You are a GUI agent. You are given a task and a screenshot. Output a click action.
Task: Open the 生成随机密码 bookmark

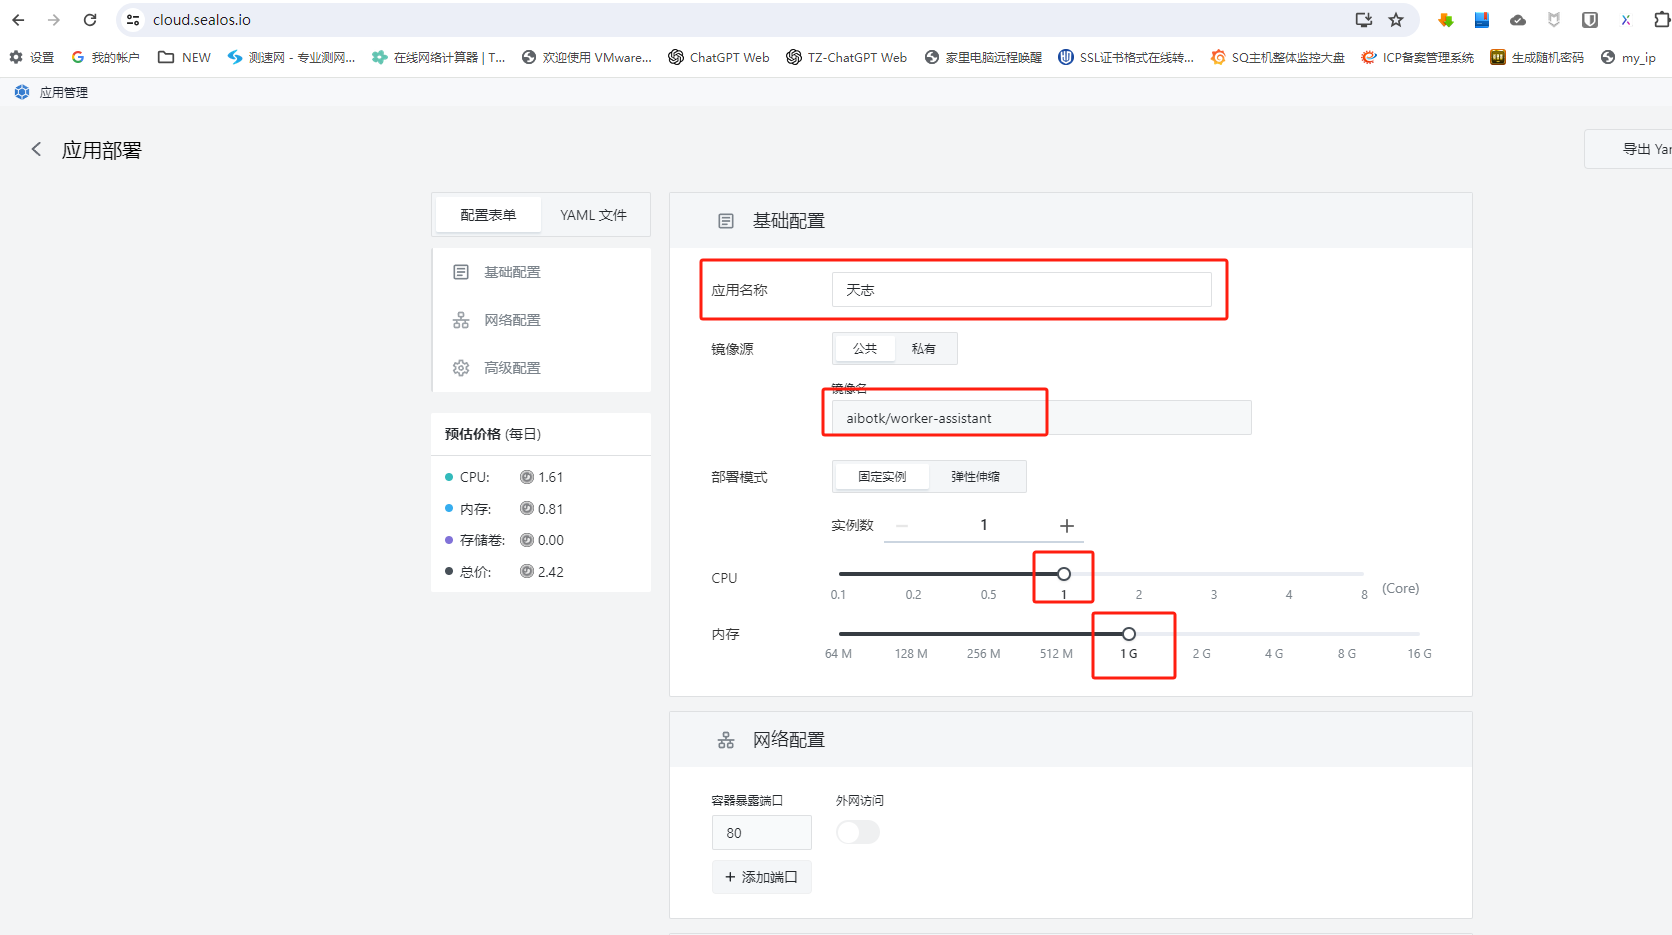click(x=1537, y=58)
